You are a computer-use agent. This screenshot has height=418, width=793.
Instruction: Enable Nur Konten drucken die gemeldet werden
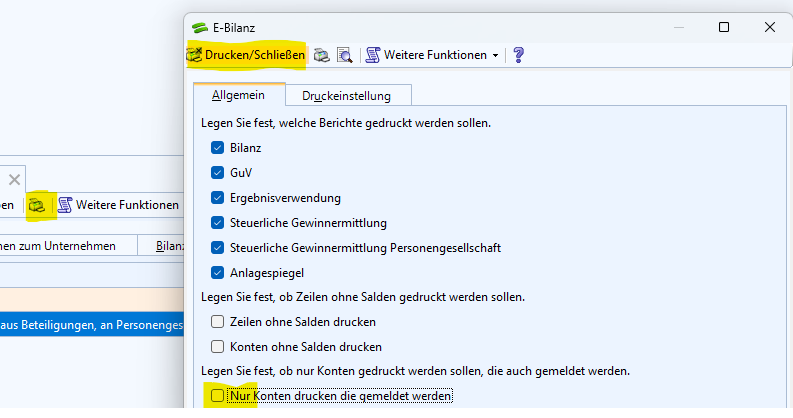tap(218, 396)
